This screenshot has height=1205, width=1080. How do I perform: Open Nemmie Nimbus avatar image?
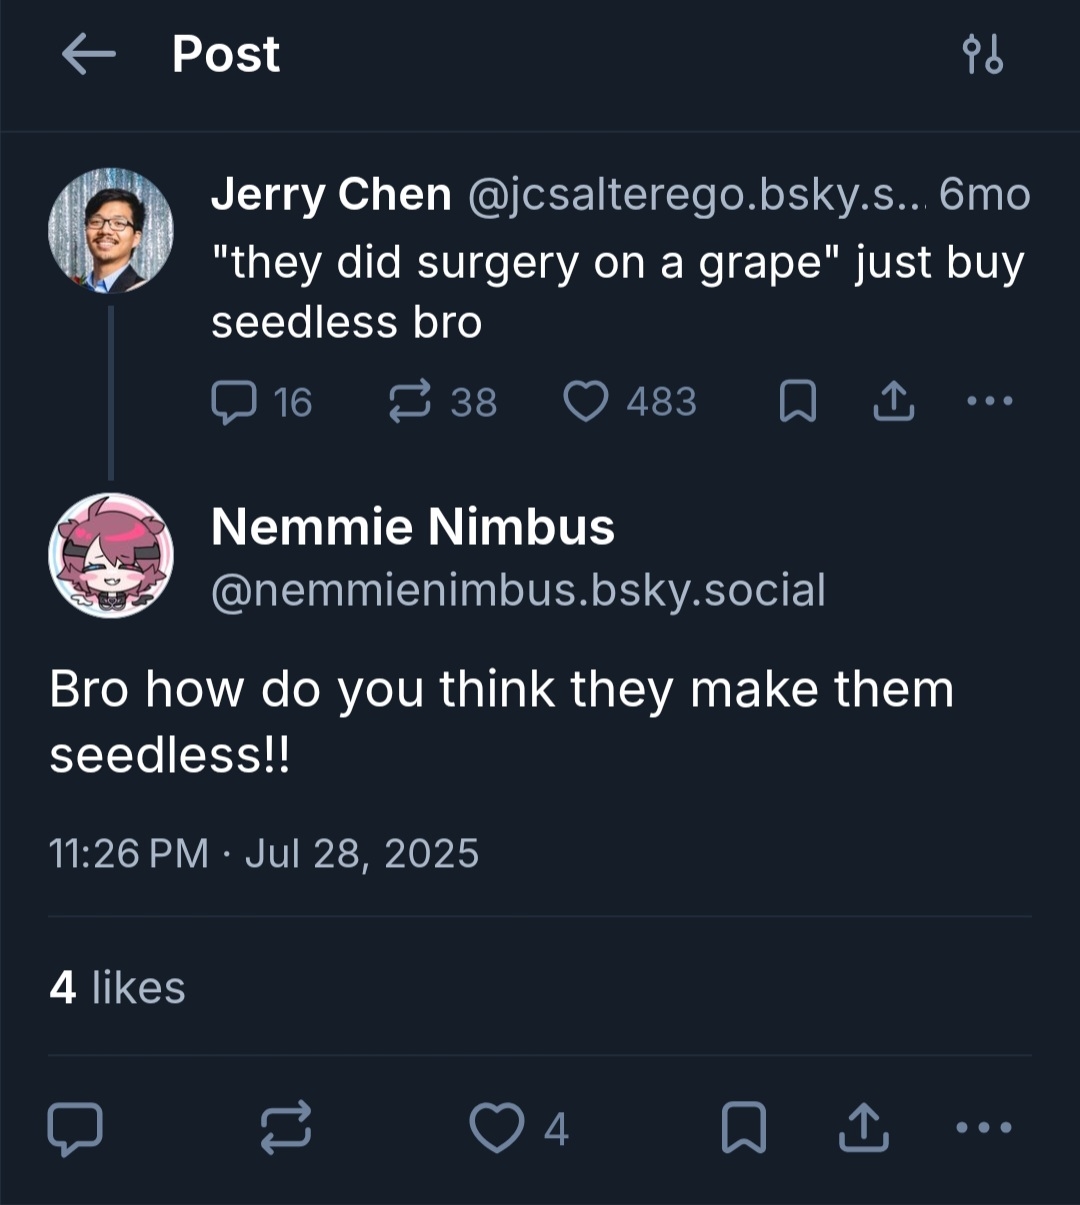coord(111,555)
